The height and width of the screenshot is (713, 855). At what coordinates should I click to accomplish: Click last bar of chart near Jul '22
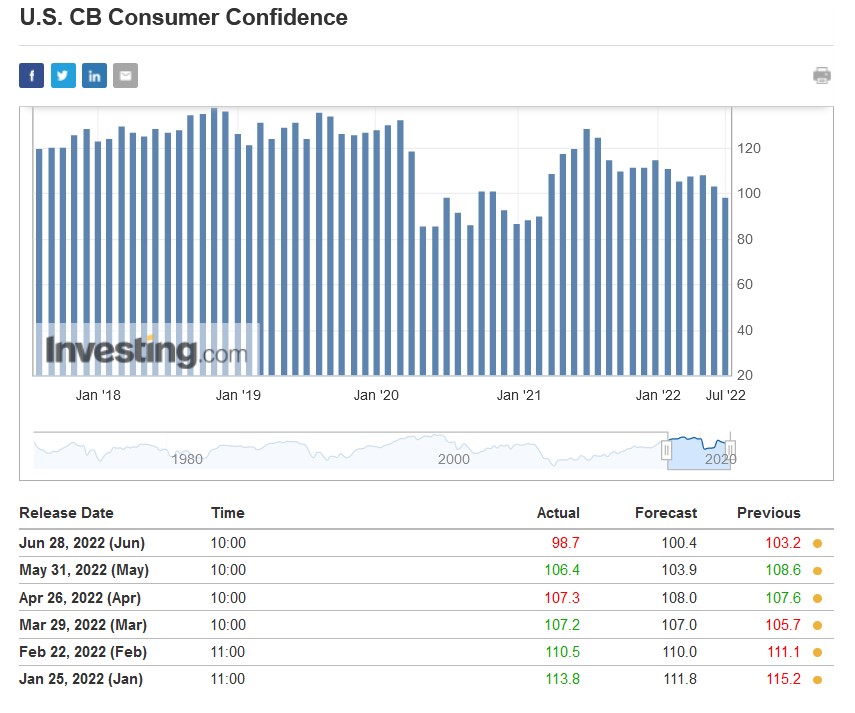point(725,286)
